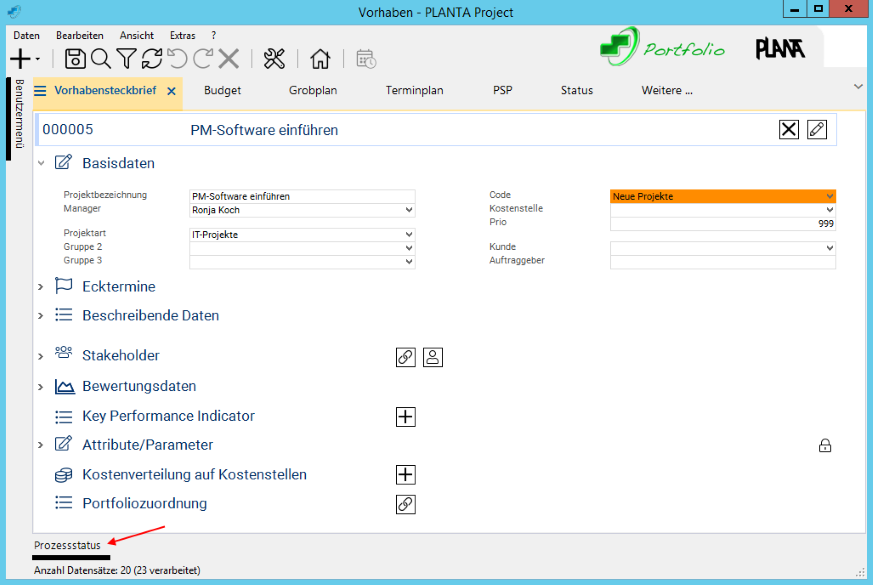Click the Stakeholder link button

pos(405,357)
